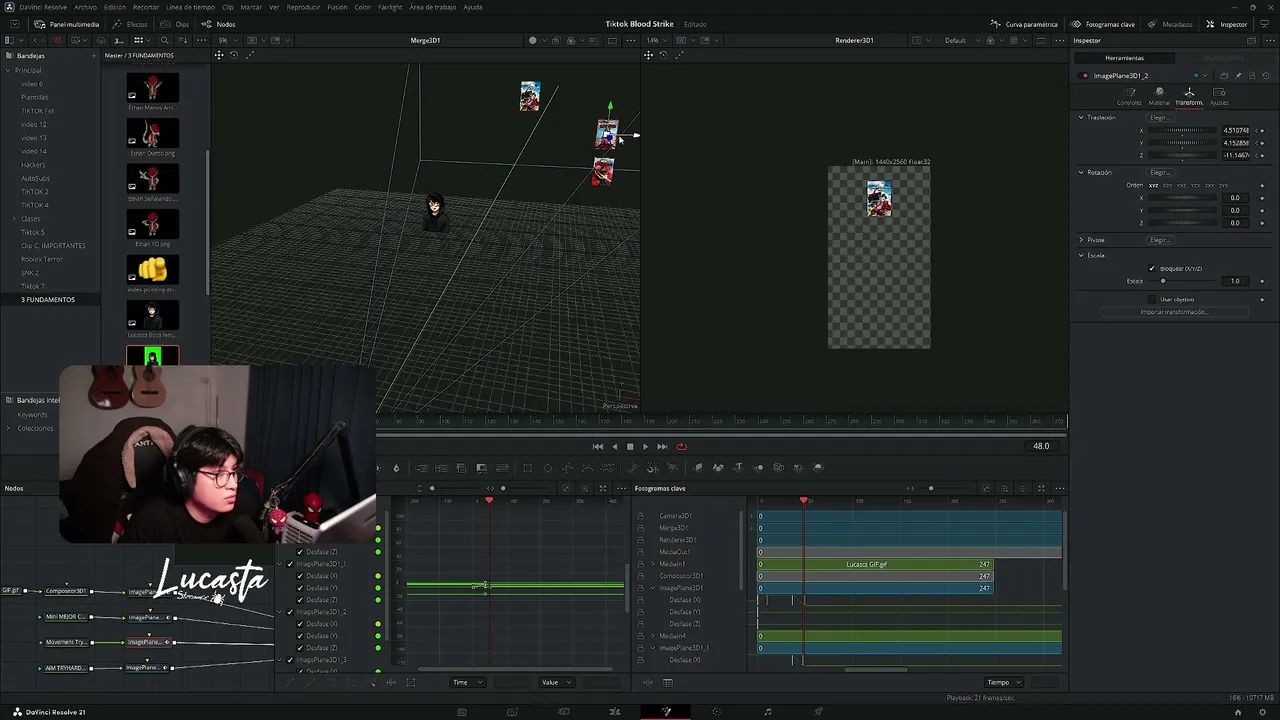Collapse the Rotación section
This screenshot has width=1280, height=720.
coord(1081,172)
